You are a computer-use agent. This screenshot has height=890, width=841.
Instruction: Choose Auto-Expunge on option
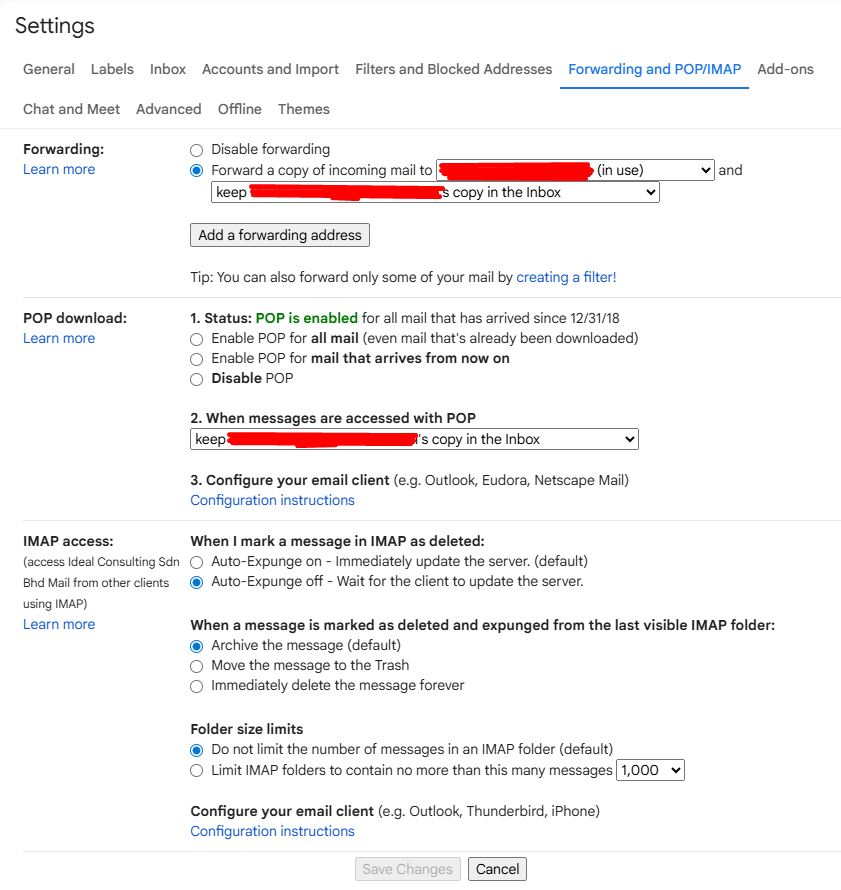(x=197, y=562)
